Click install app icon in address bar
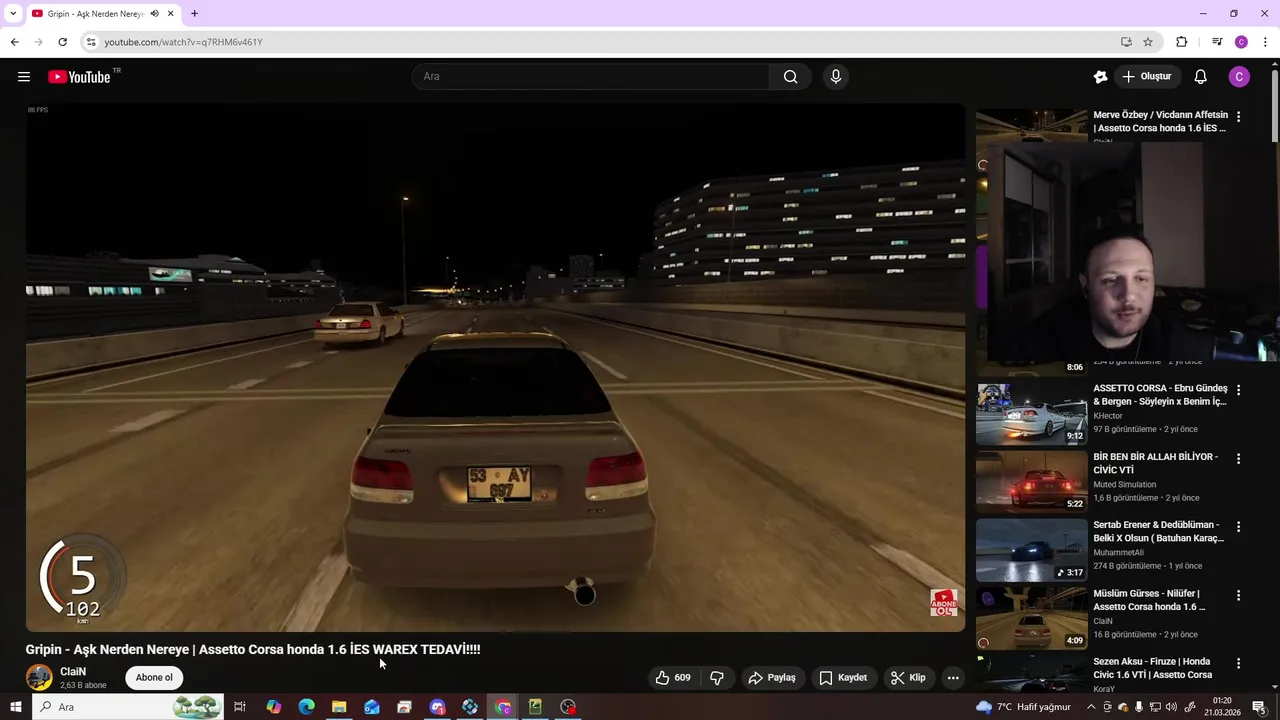The height and width of the screenshot is (720, 1280). coord(1126,42)
